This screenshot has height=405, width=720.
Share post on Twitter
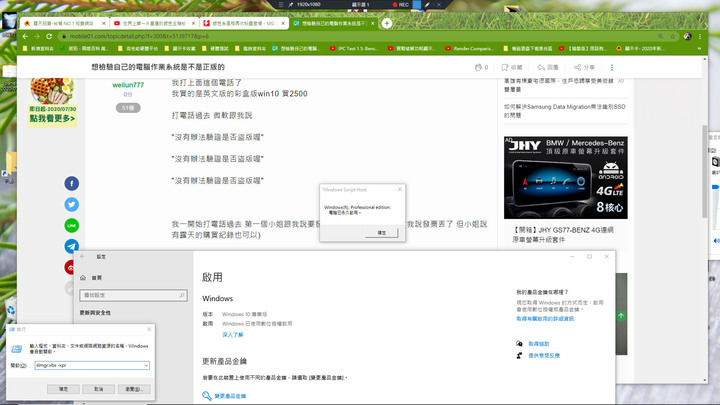71,204
